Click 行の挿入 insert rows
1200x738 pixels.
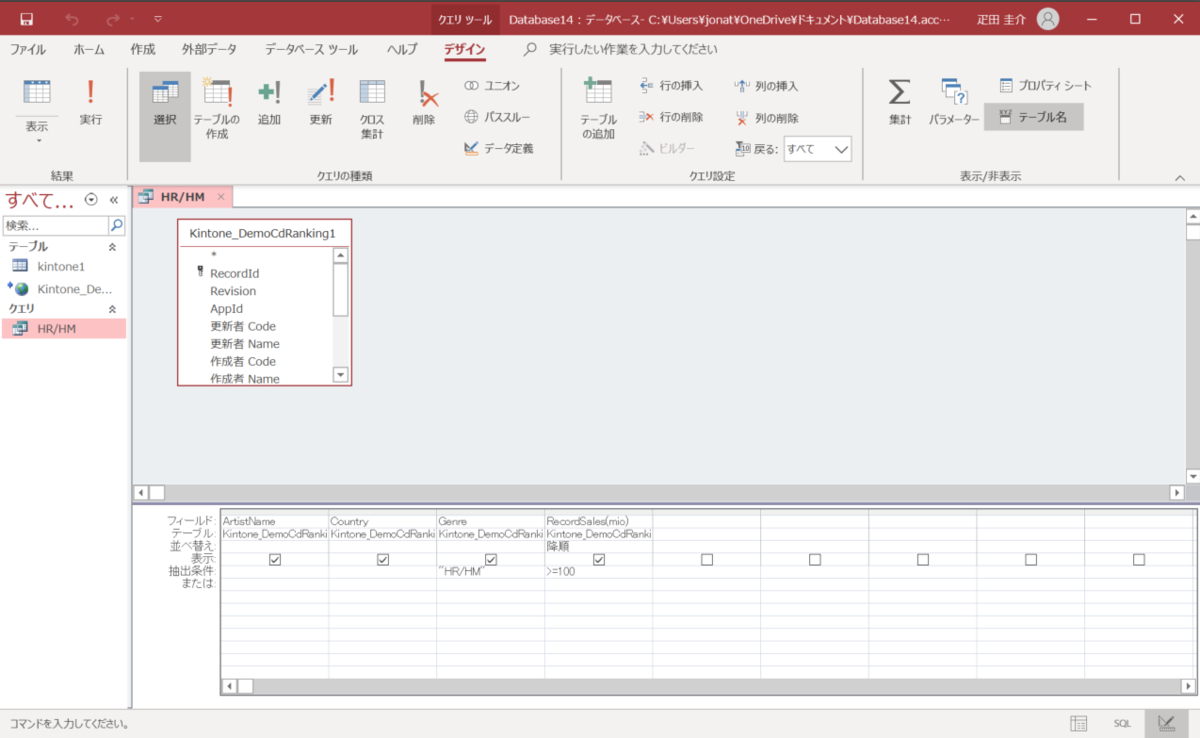671,86
